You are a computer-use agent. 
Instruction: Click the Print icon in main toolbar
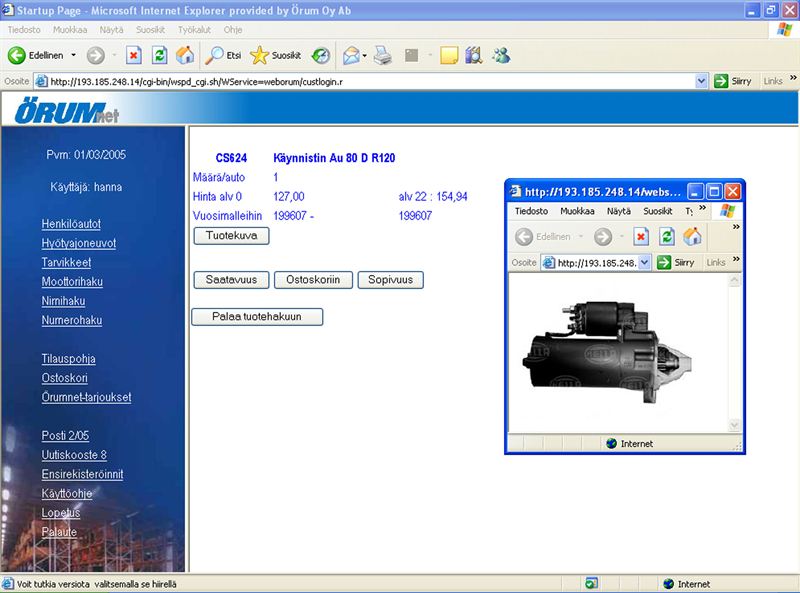coord(383,55)
